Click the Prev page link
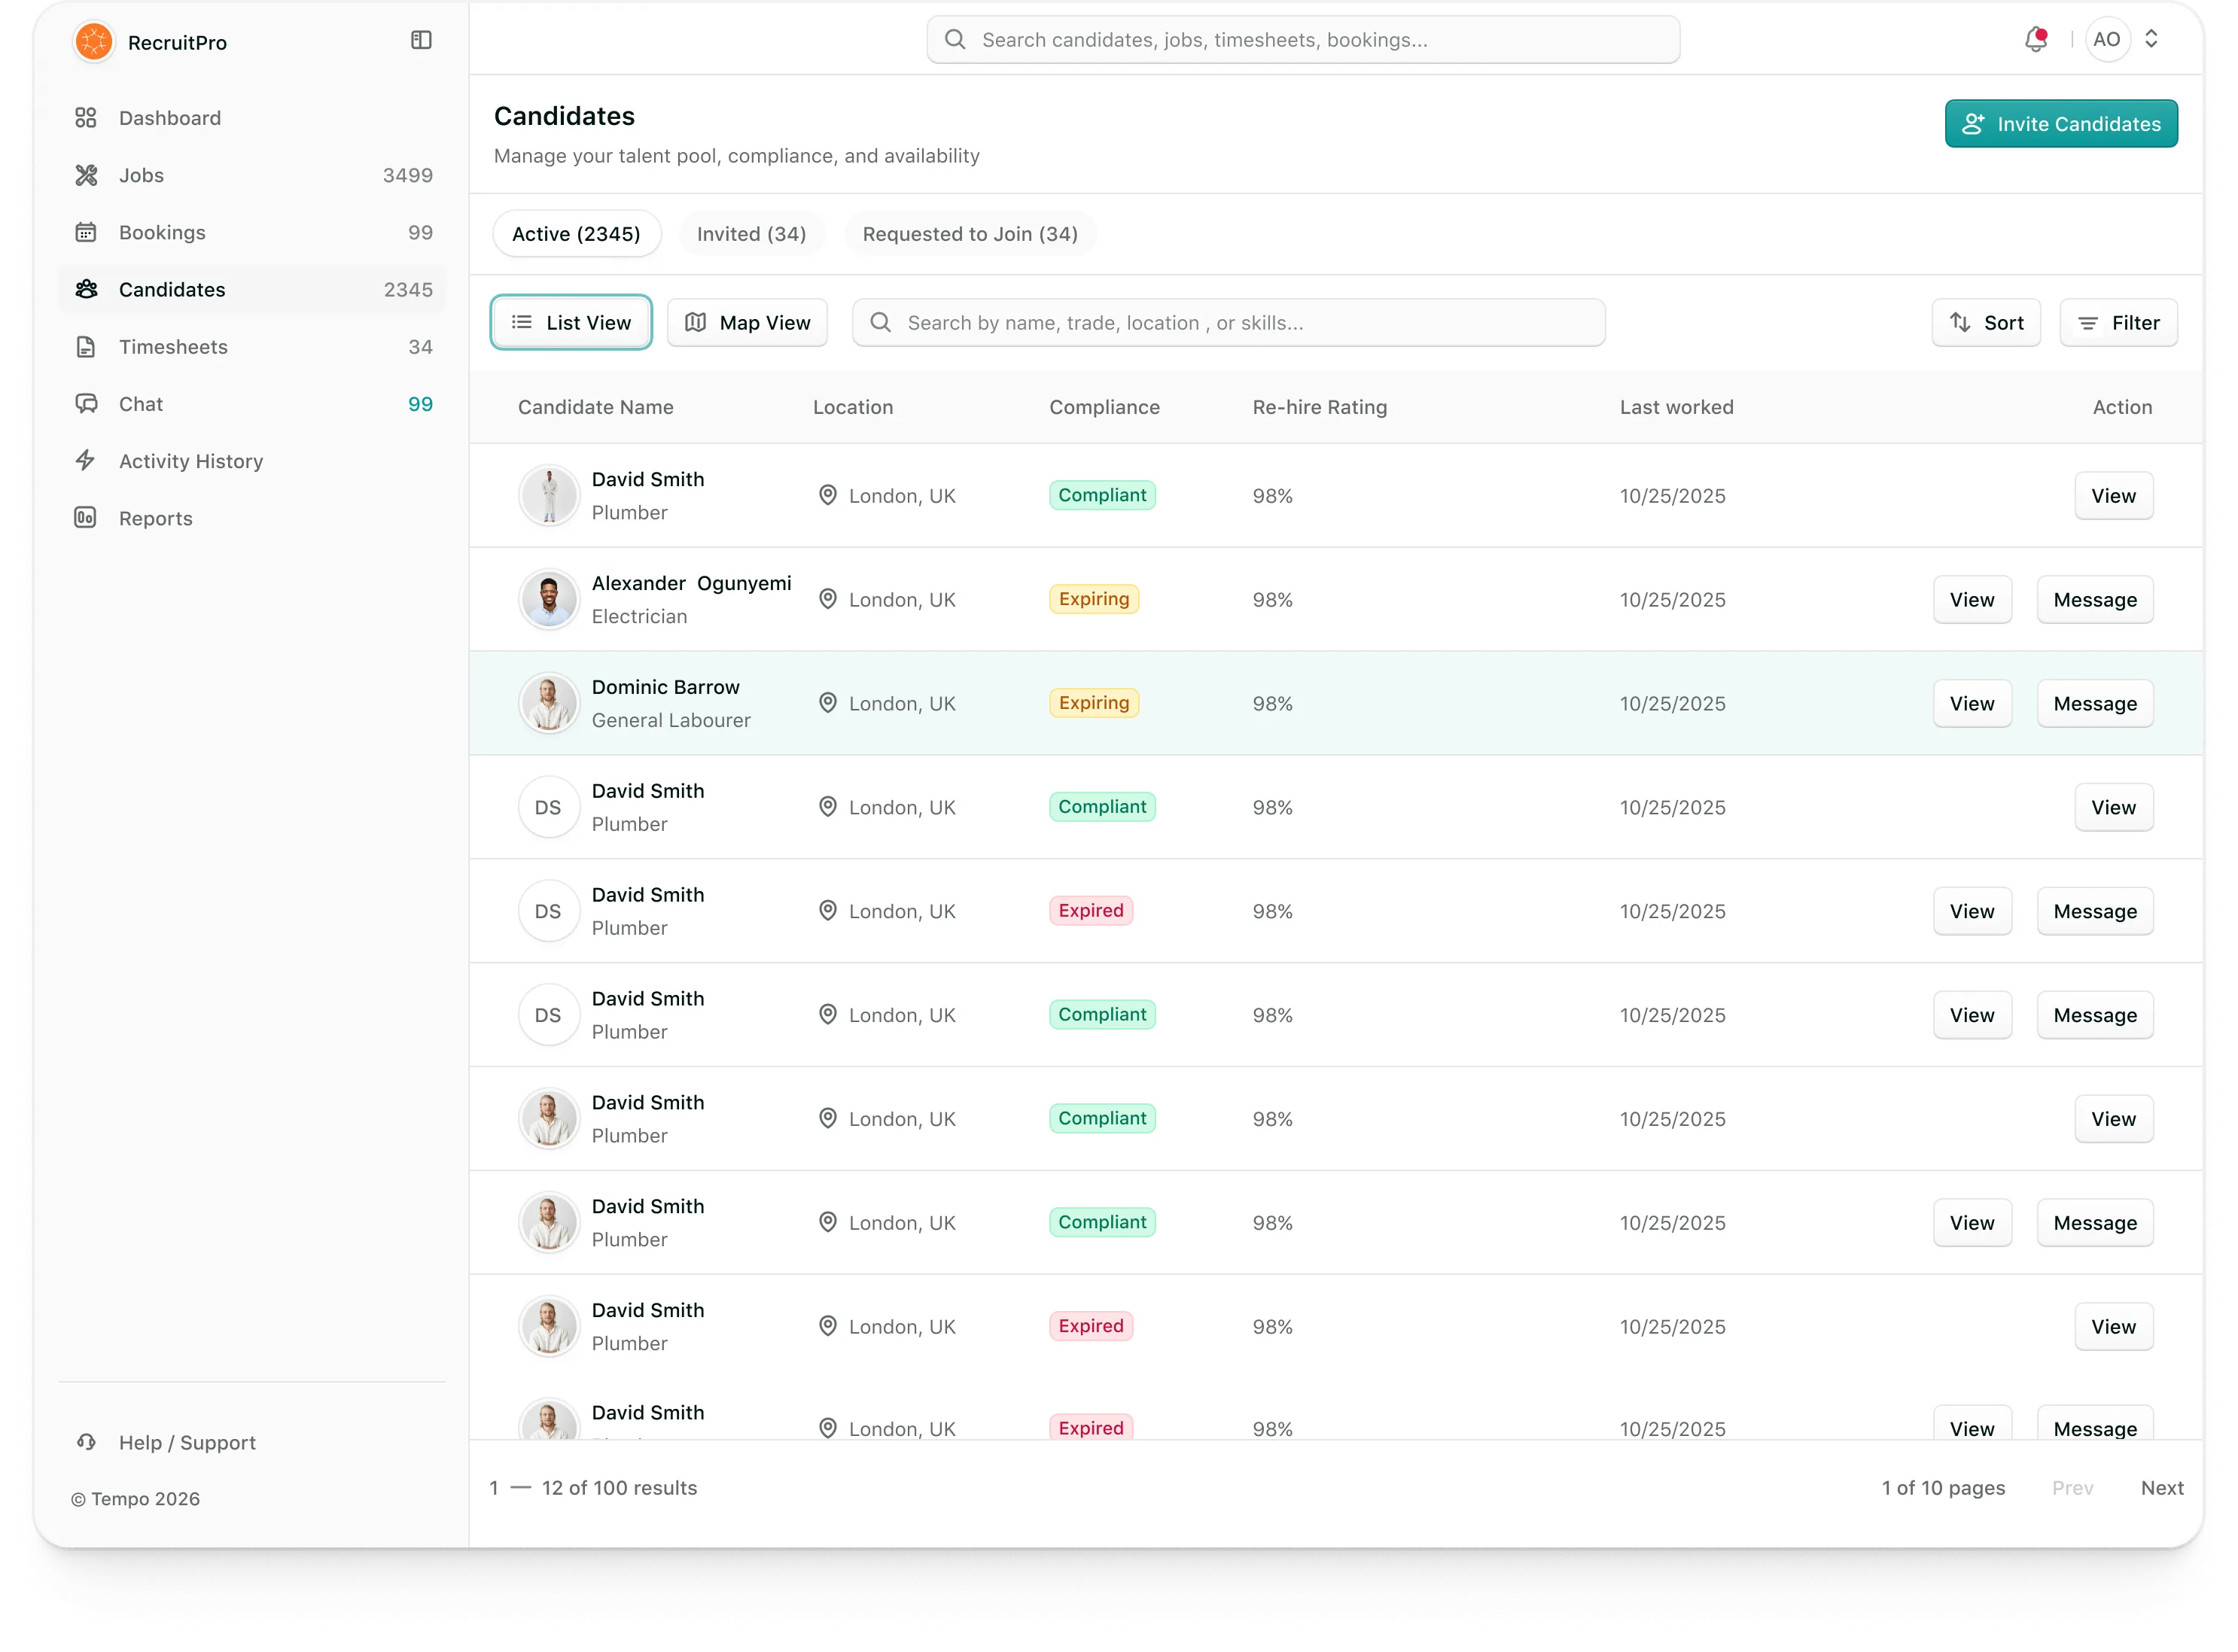 point(2072,1488)
